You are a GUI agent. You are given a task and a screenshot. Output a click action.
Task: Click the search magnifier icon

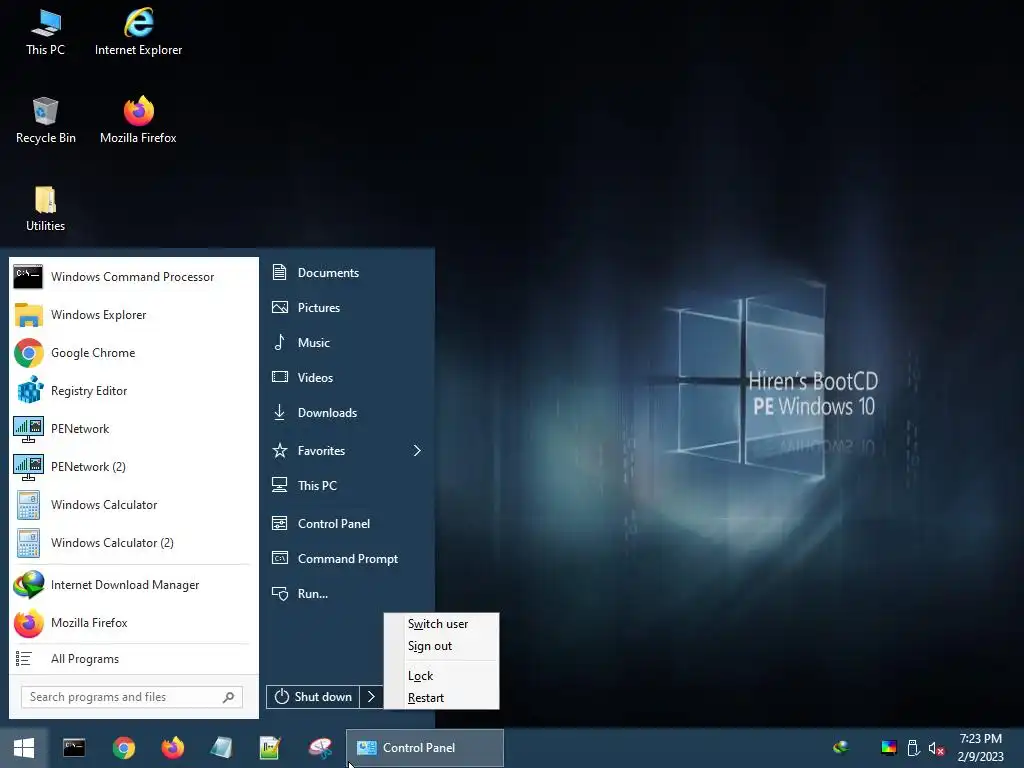click(228, 697)
